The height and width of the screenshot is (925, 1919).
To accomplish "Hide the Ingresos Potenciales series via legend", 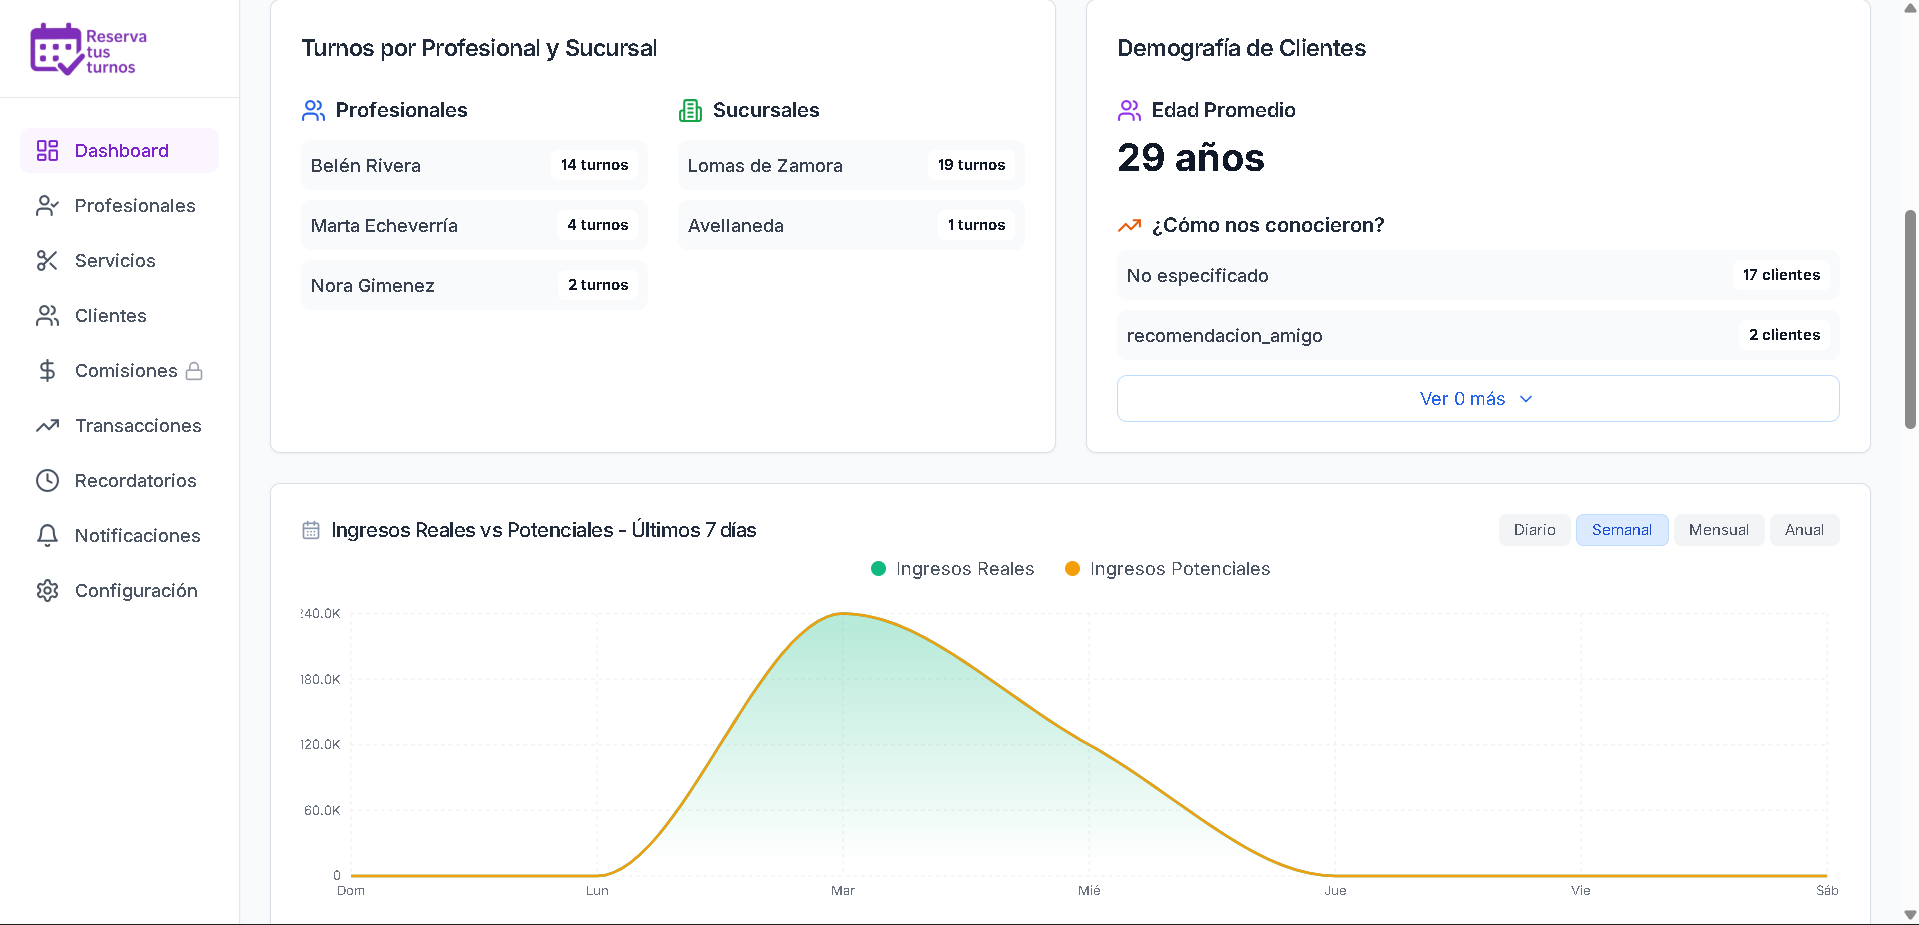I will pos(1166,568).
